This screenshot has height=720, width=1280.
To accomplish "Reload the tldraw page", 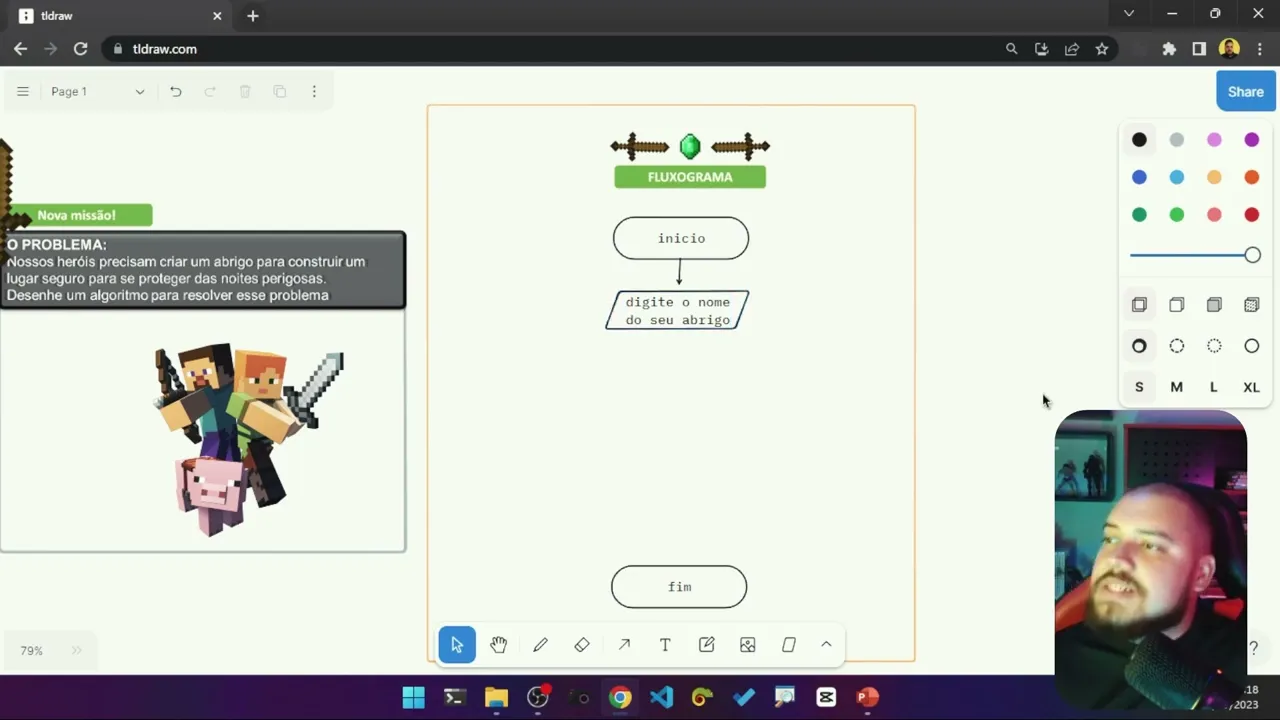I will click(81, 49).
